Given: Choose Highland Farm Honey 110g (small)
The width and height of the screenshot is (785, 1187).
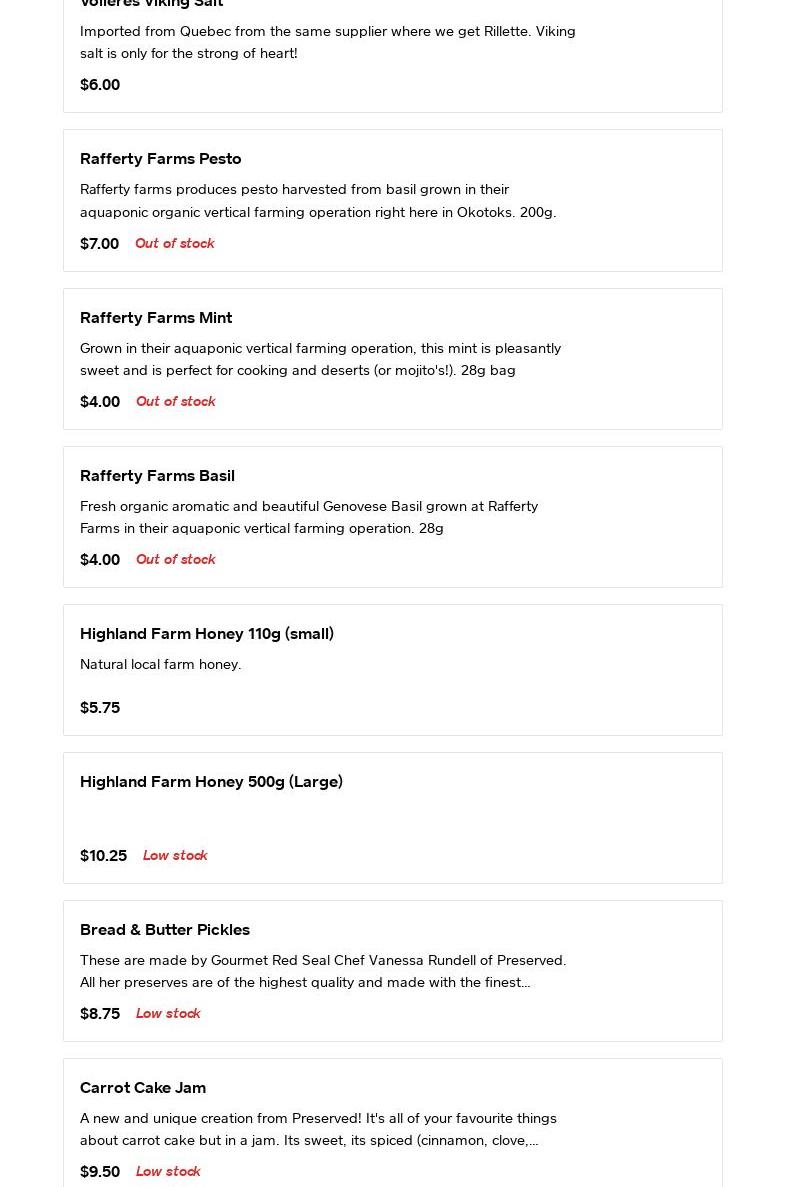Looking at the screenshot, I should [x=392, y=669].
